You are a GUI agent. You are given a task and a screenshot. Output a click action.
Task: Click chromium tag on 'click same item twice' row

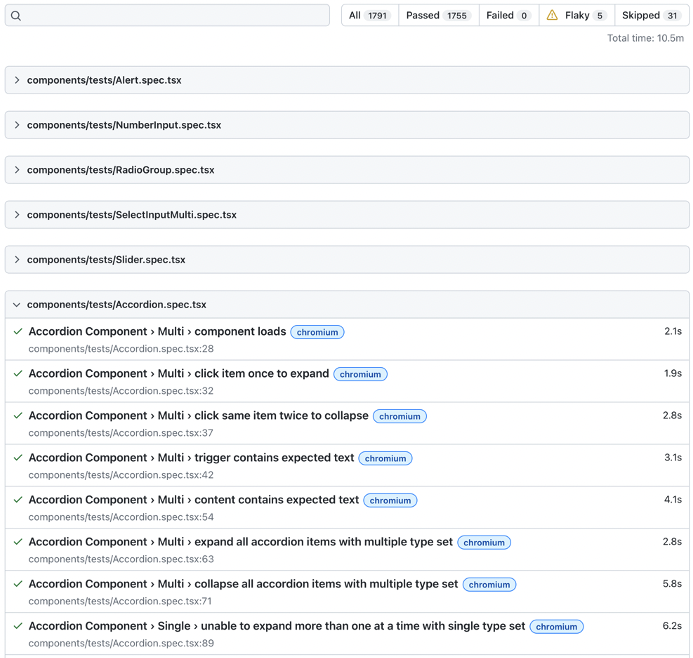coord(400,416)
